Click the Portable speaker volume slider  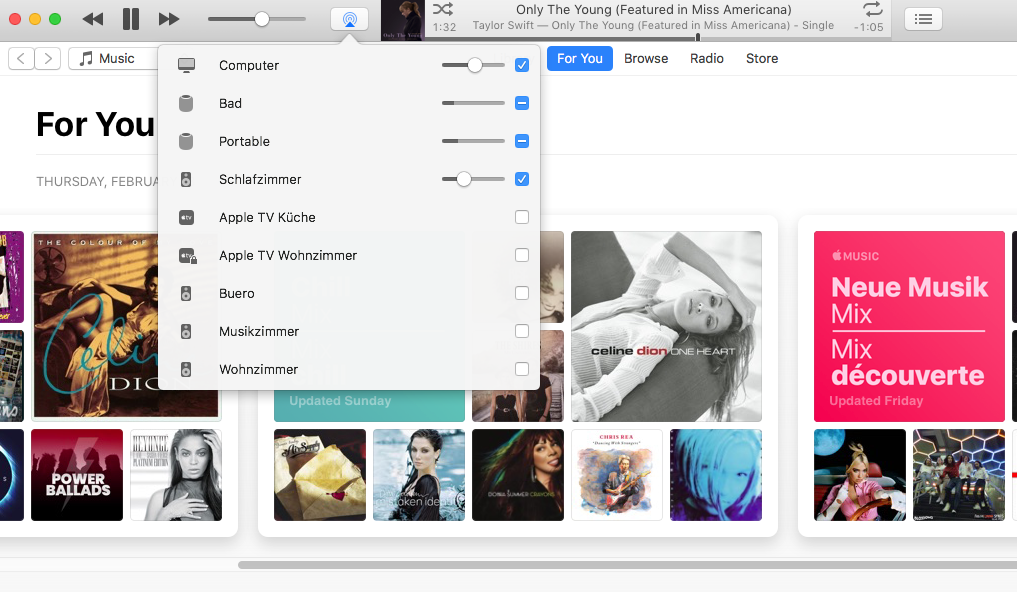pyautogui.click(x=473, y=141)
